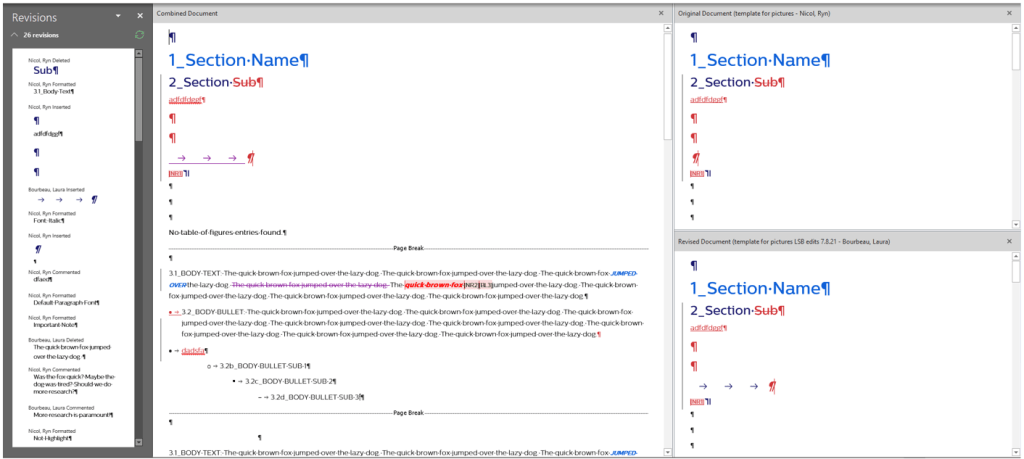Open the Revisions pane options dropdown arrow
The image size is (1024, 459).
pos(118,16)
